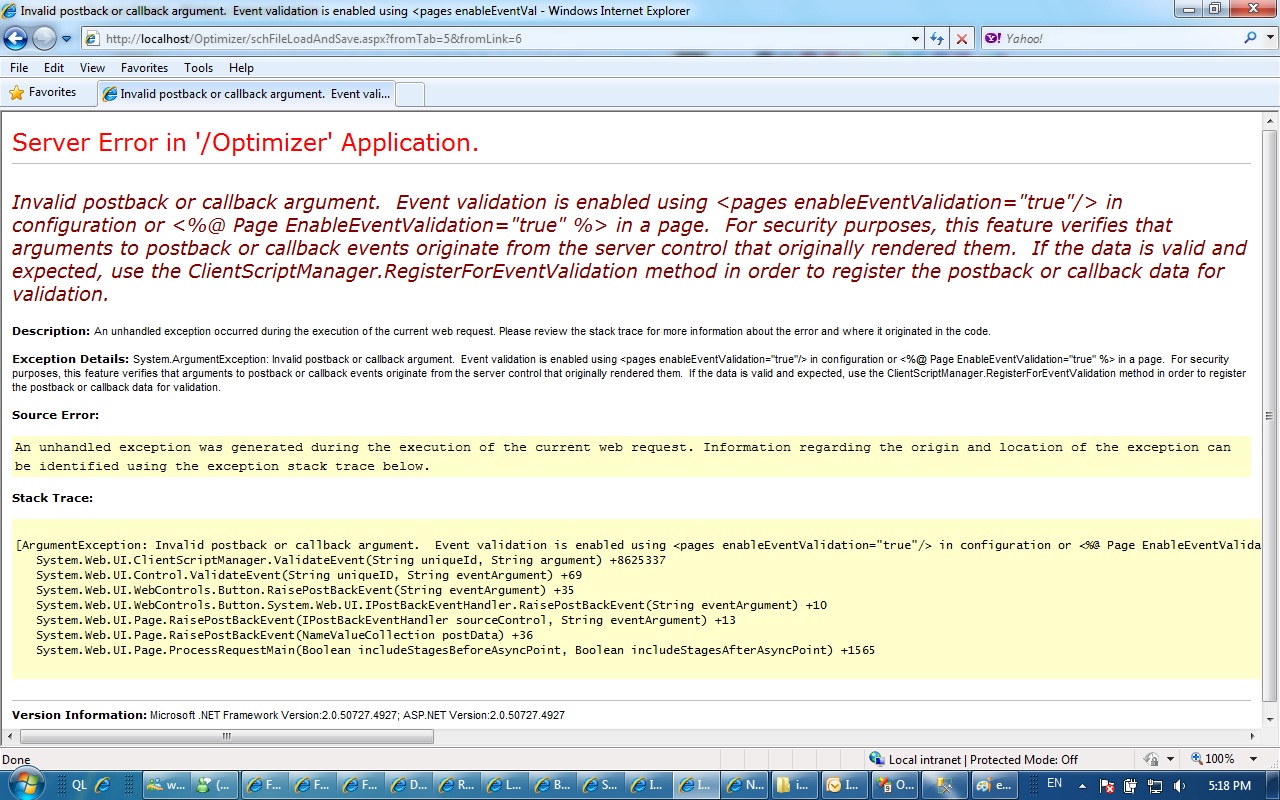Open the folder 'i...' taskbar button
1280x800 pixels.
coord(796,785)
